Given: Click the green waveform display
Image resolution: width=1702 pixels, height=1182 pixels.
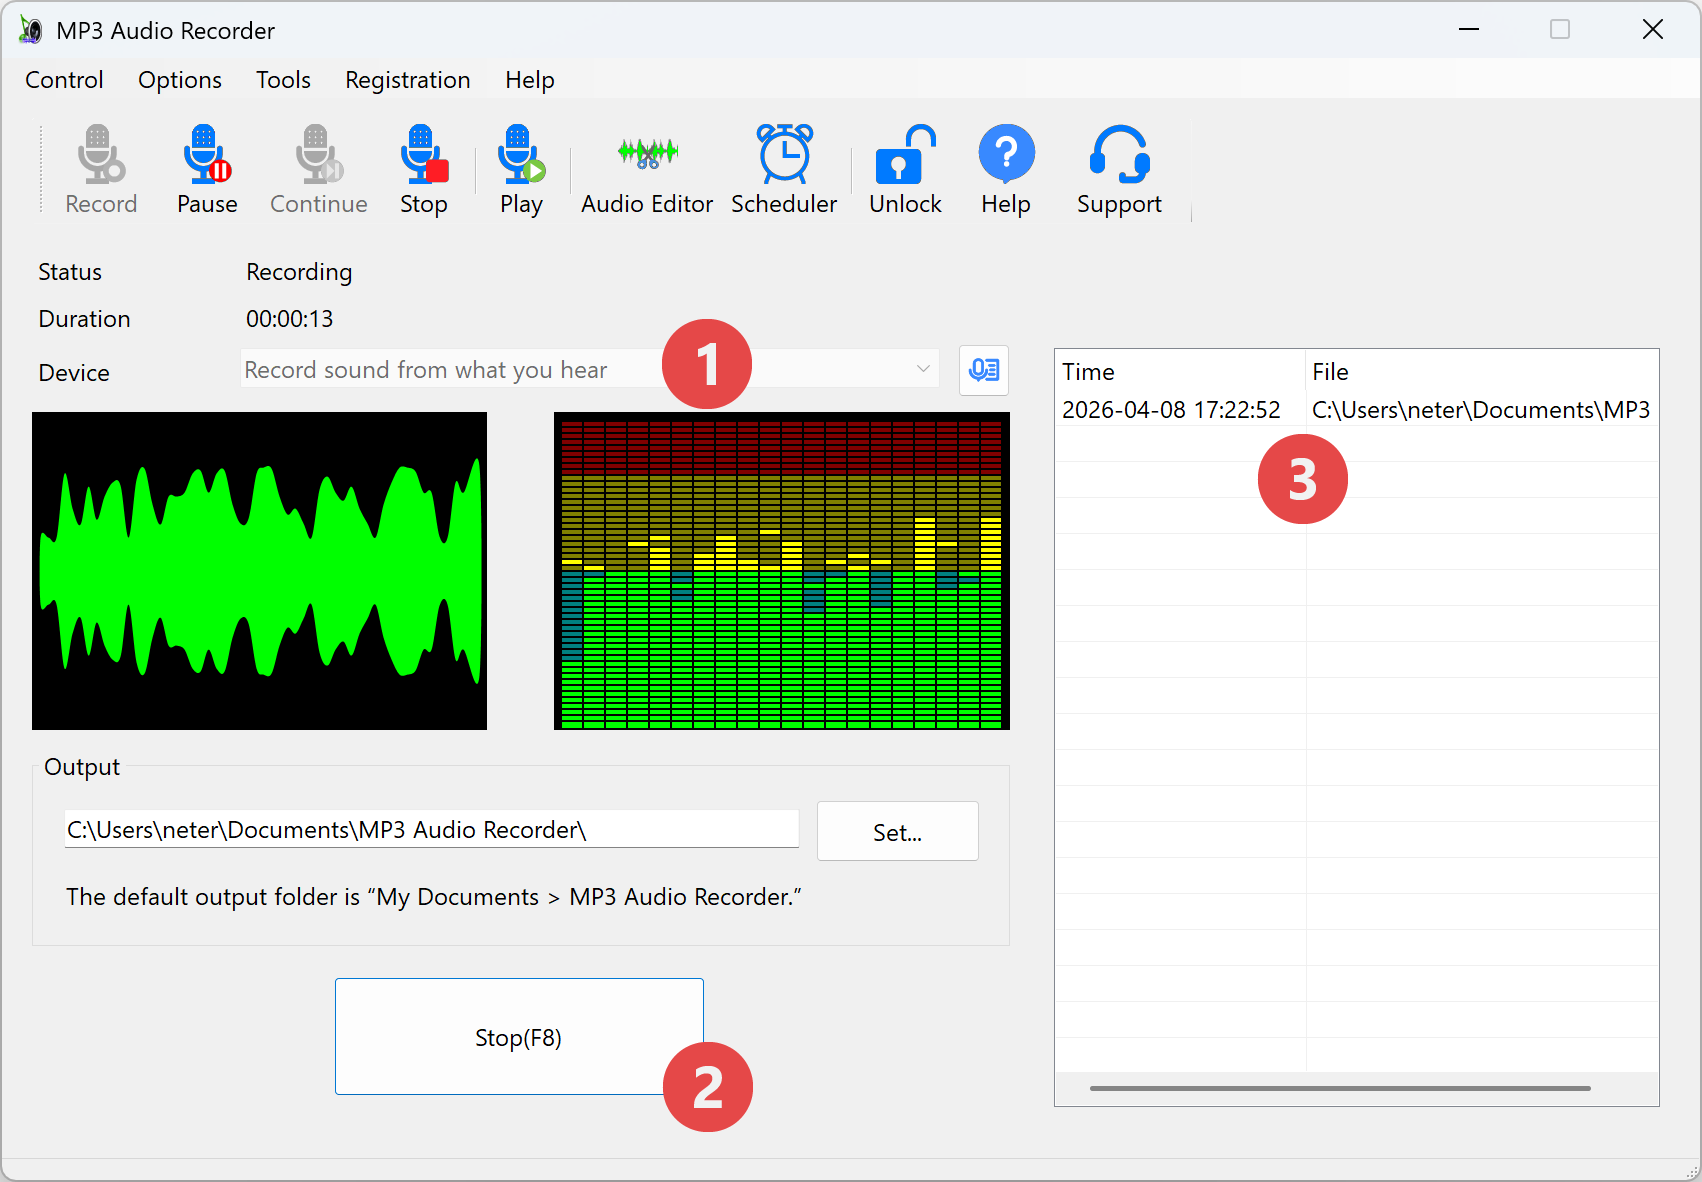Looking at the screenshot, I should 260,571.
